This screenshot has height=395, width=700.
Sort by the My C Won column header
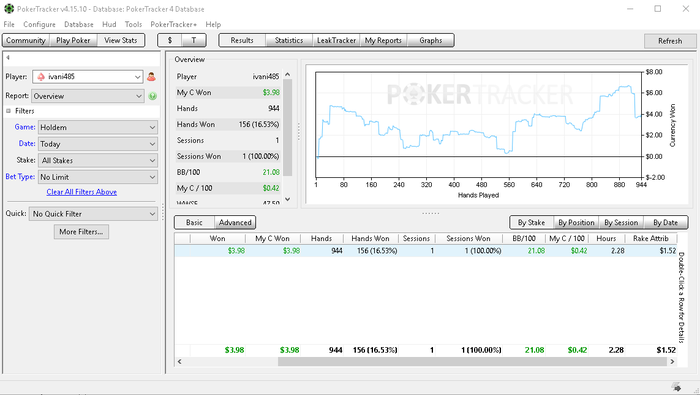(x=272, y=238)
